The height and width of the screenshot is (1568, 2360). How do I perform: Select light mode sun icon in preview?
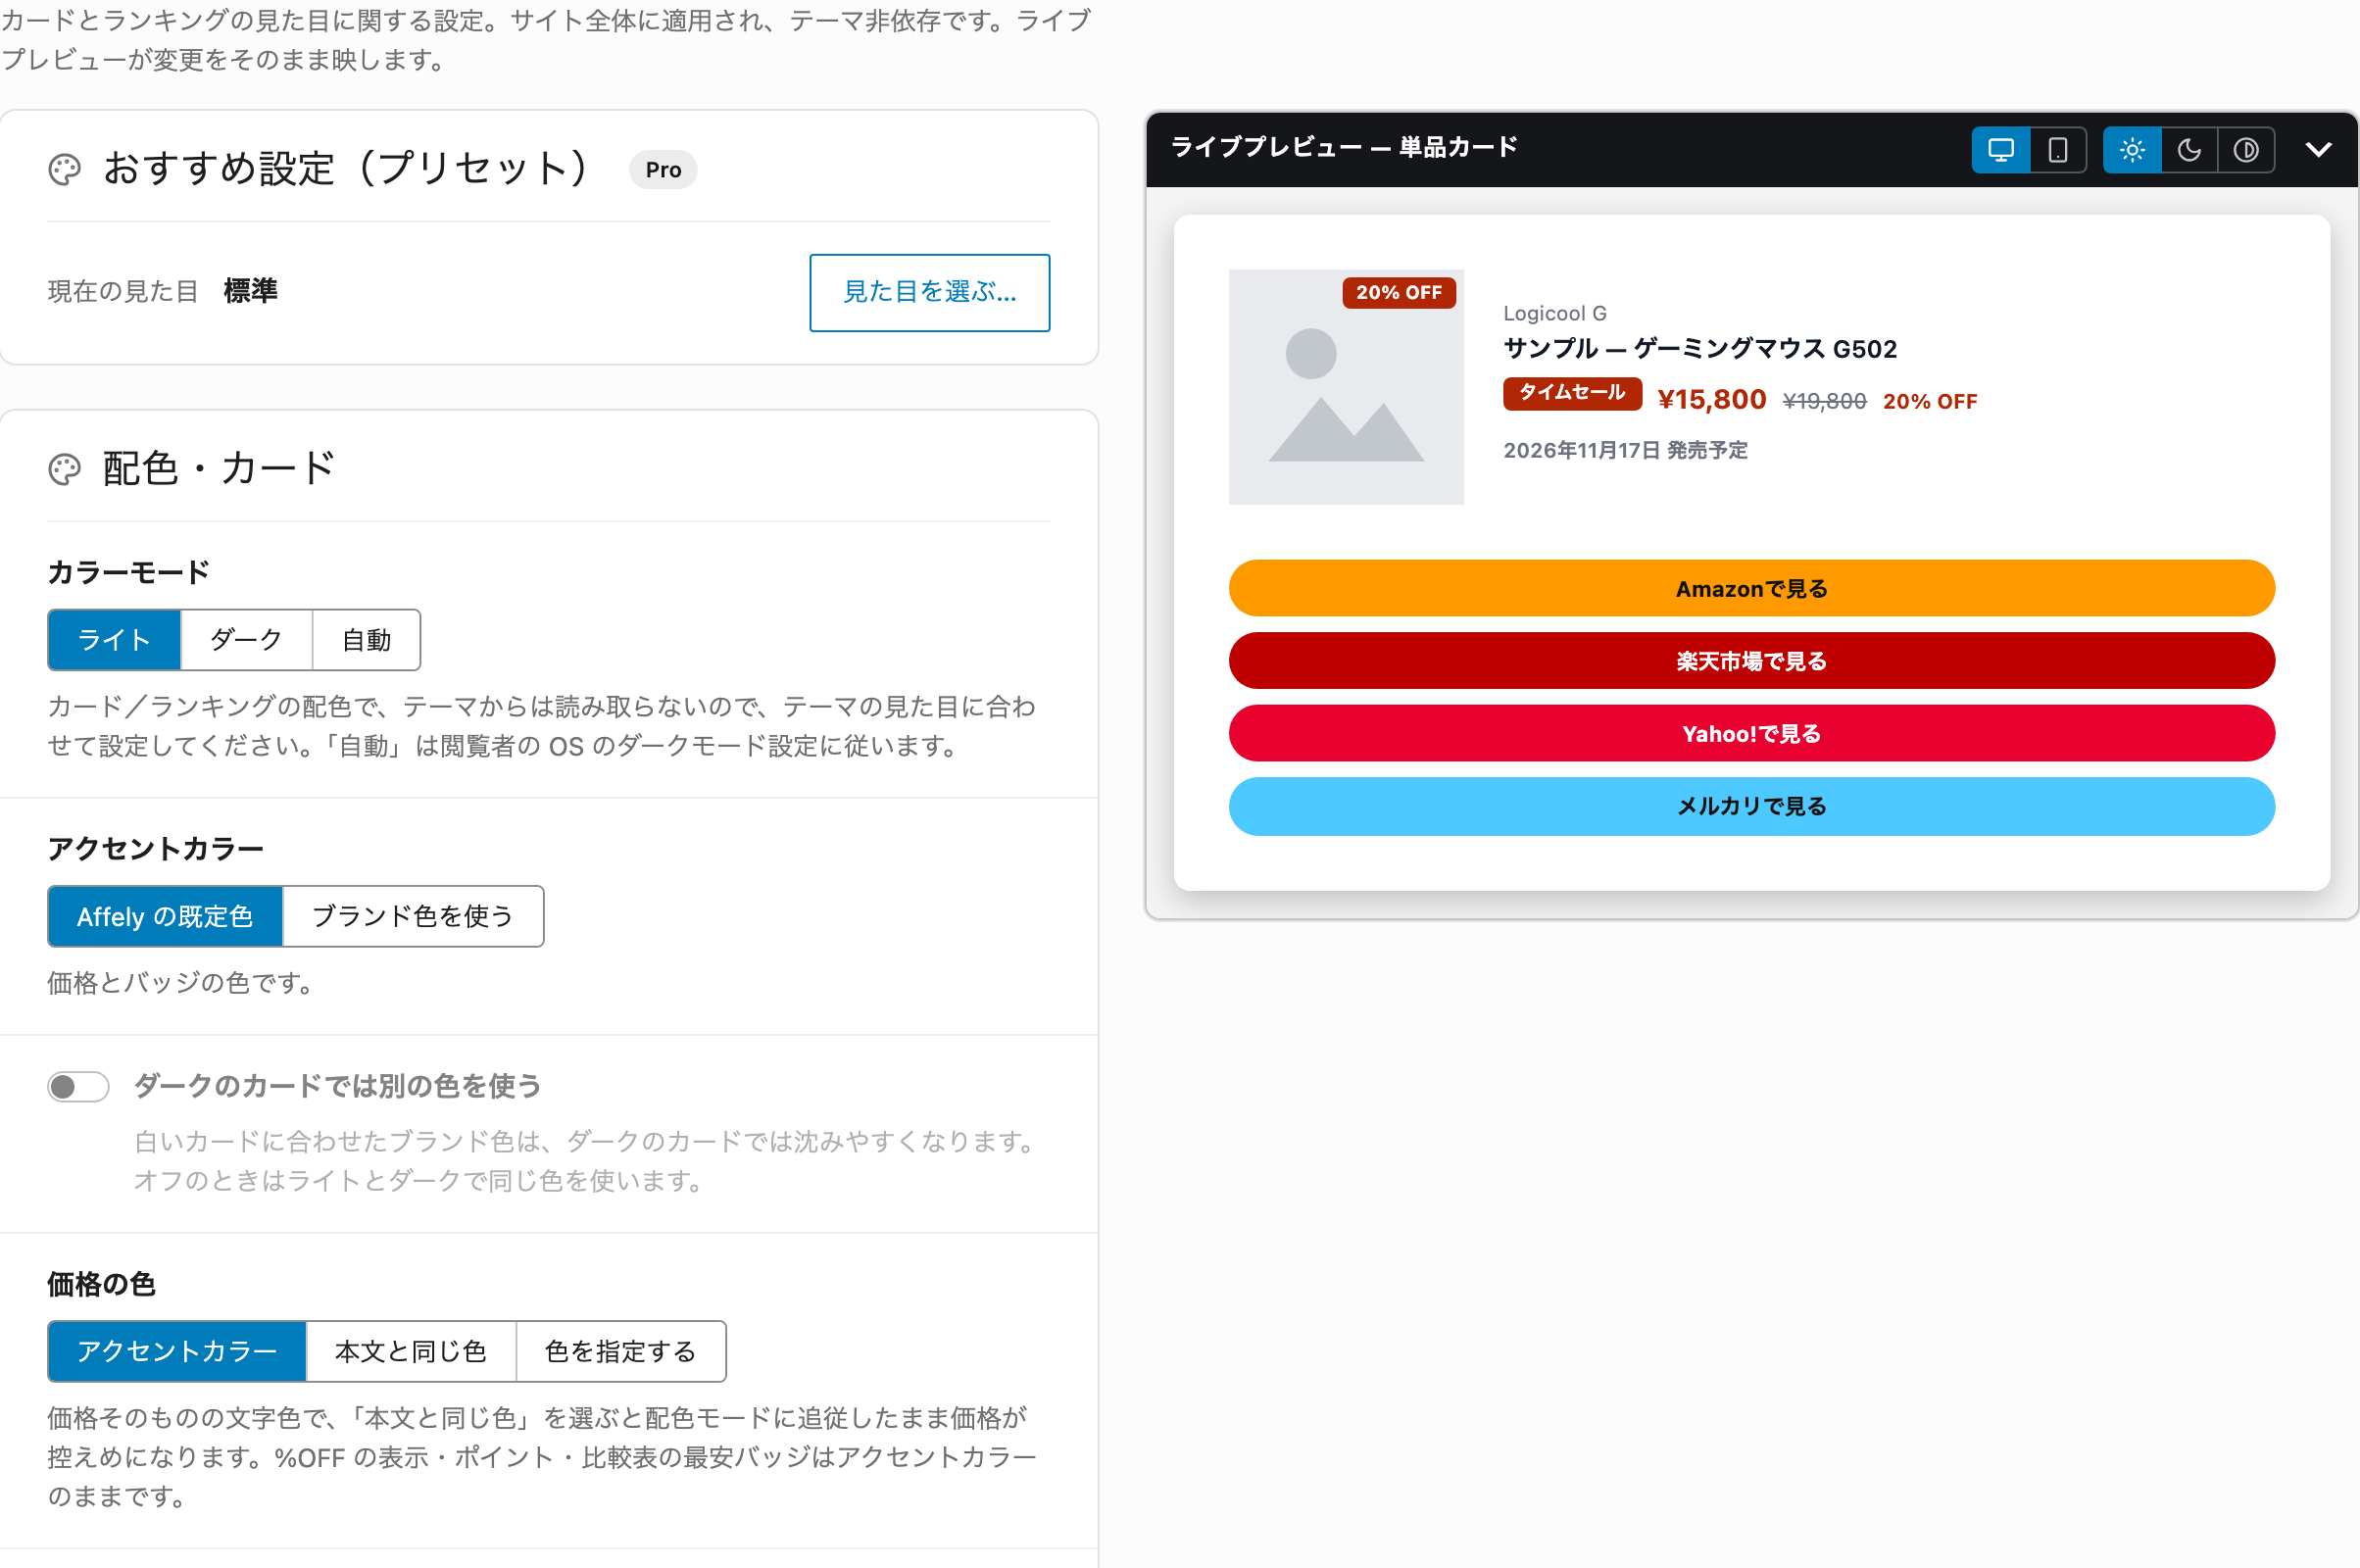tap(2132, 150)
